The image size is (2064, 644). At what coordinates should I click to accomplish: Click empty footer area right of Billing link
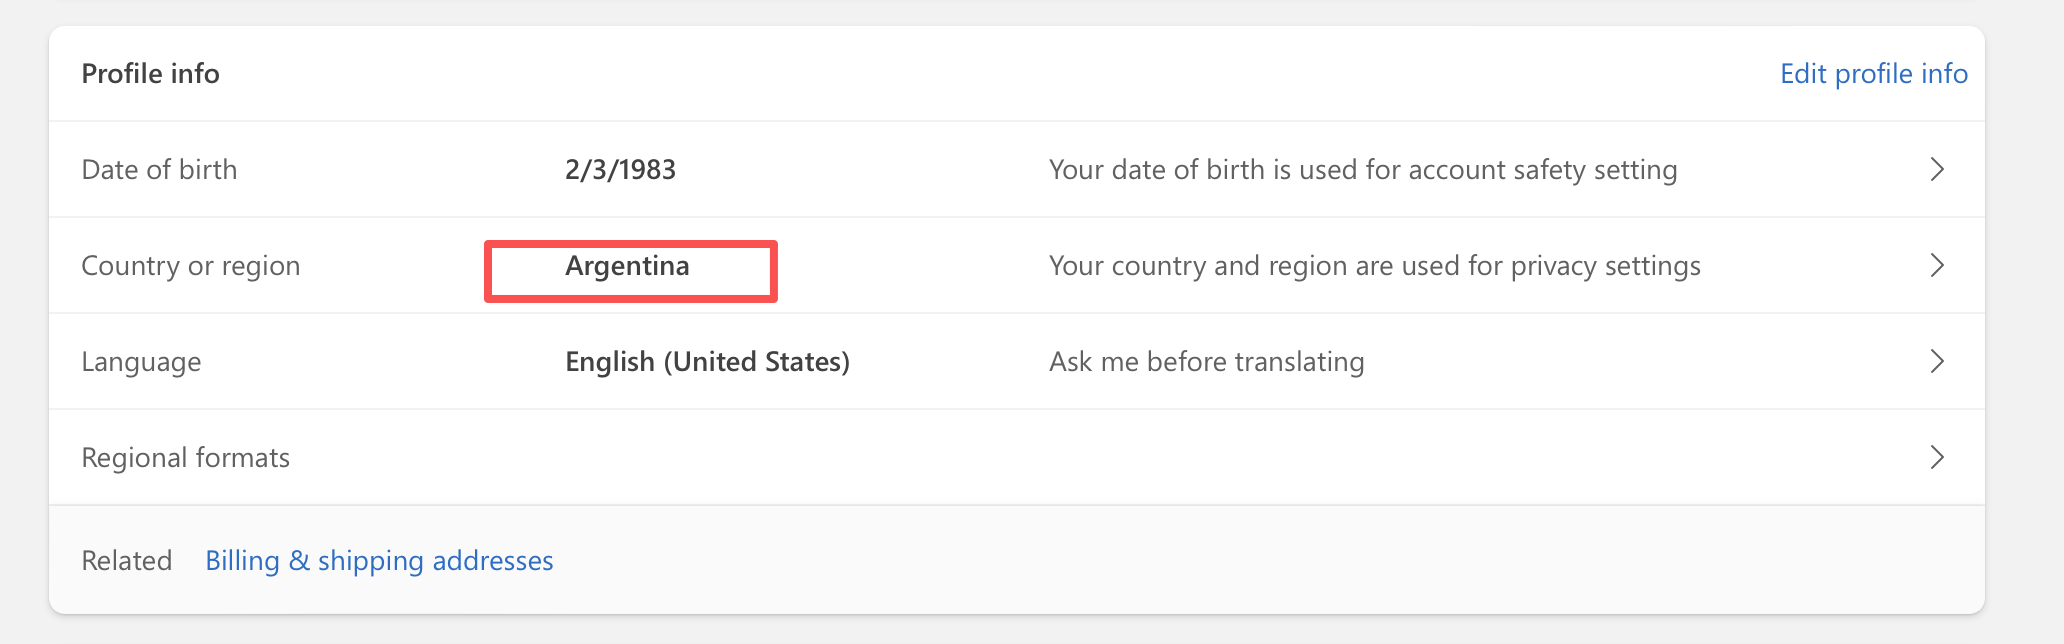click(1200, 560)
